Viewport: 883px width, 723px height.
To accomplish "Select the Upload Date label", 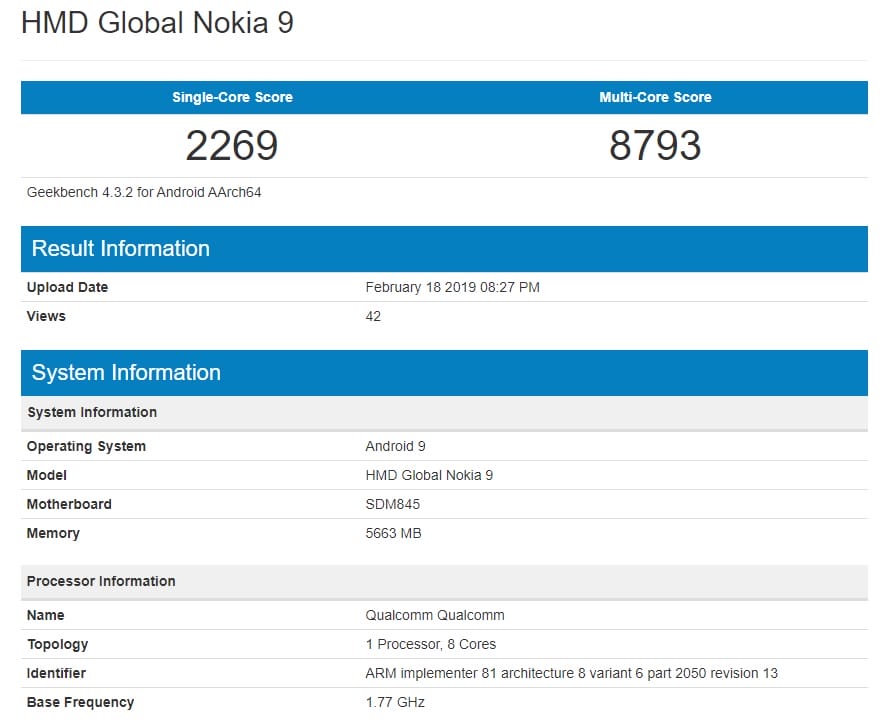I will coord(67,287).
